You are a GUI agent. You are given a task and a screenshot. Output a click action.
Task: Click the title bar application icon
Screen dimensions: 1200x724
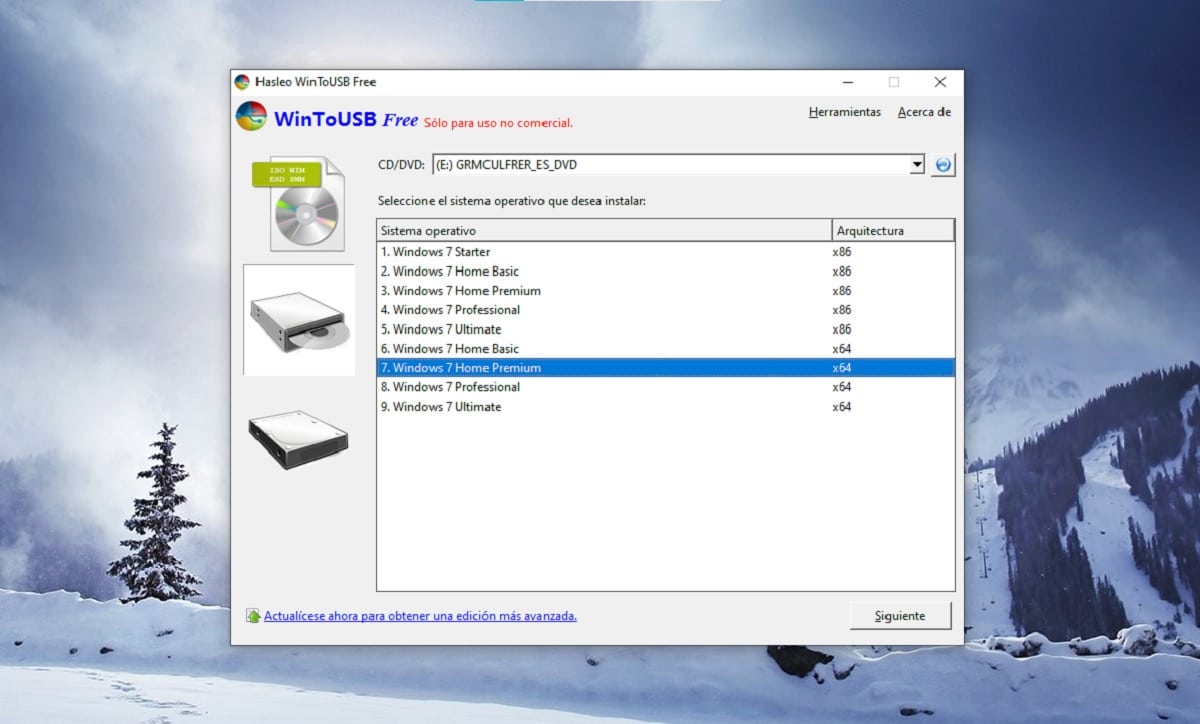pos(242,82)
